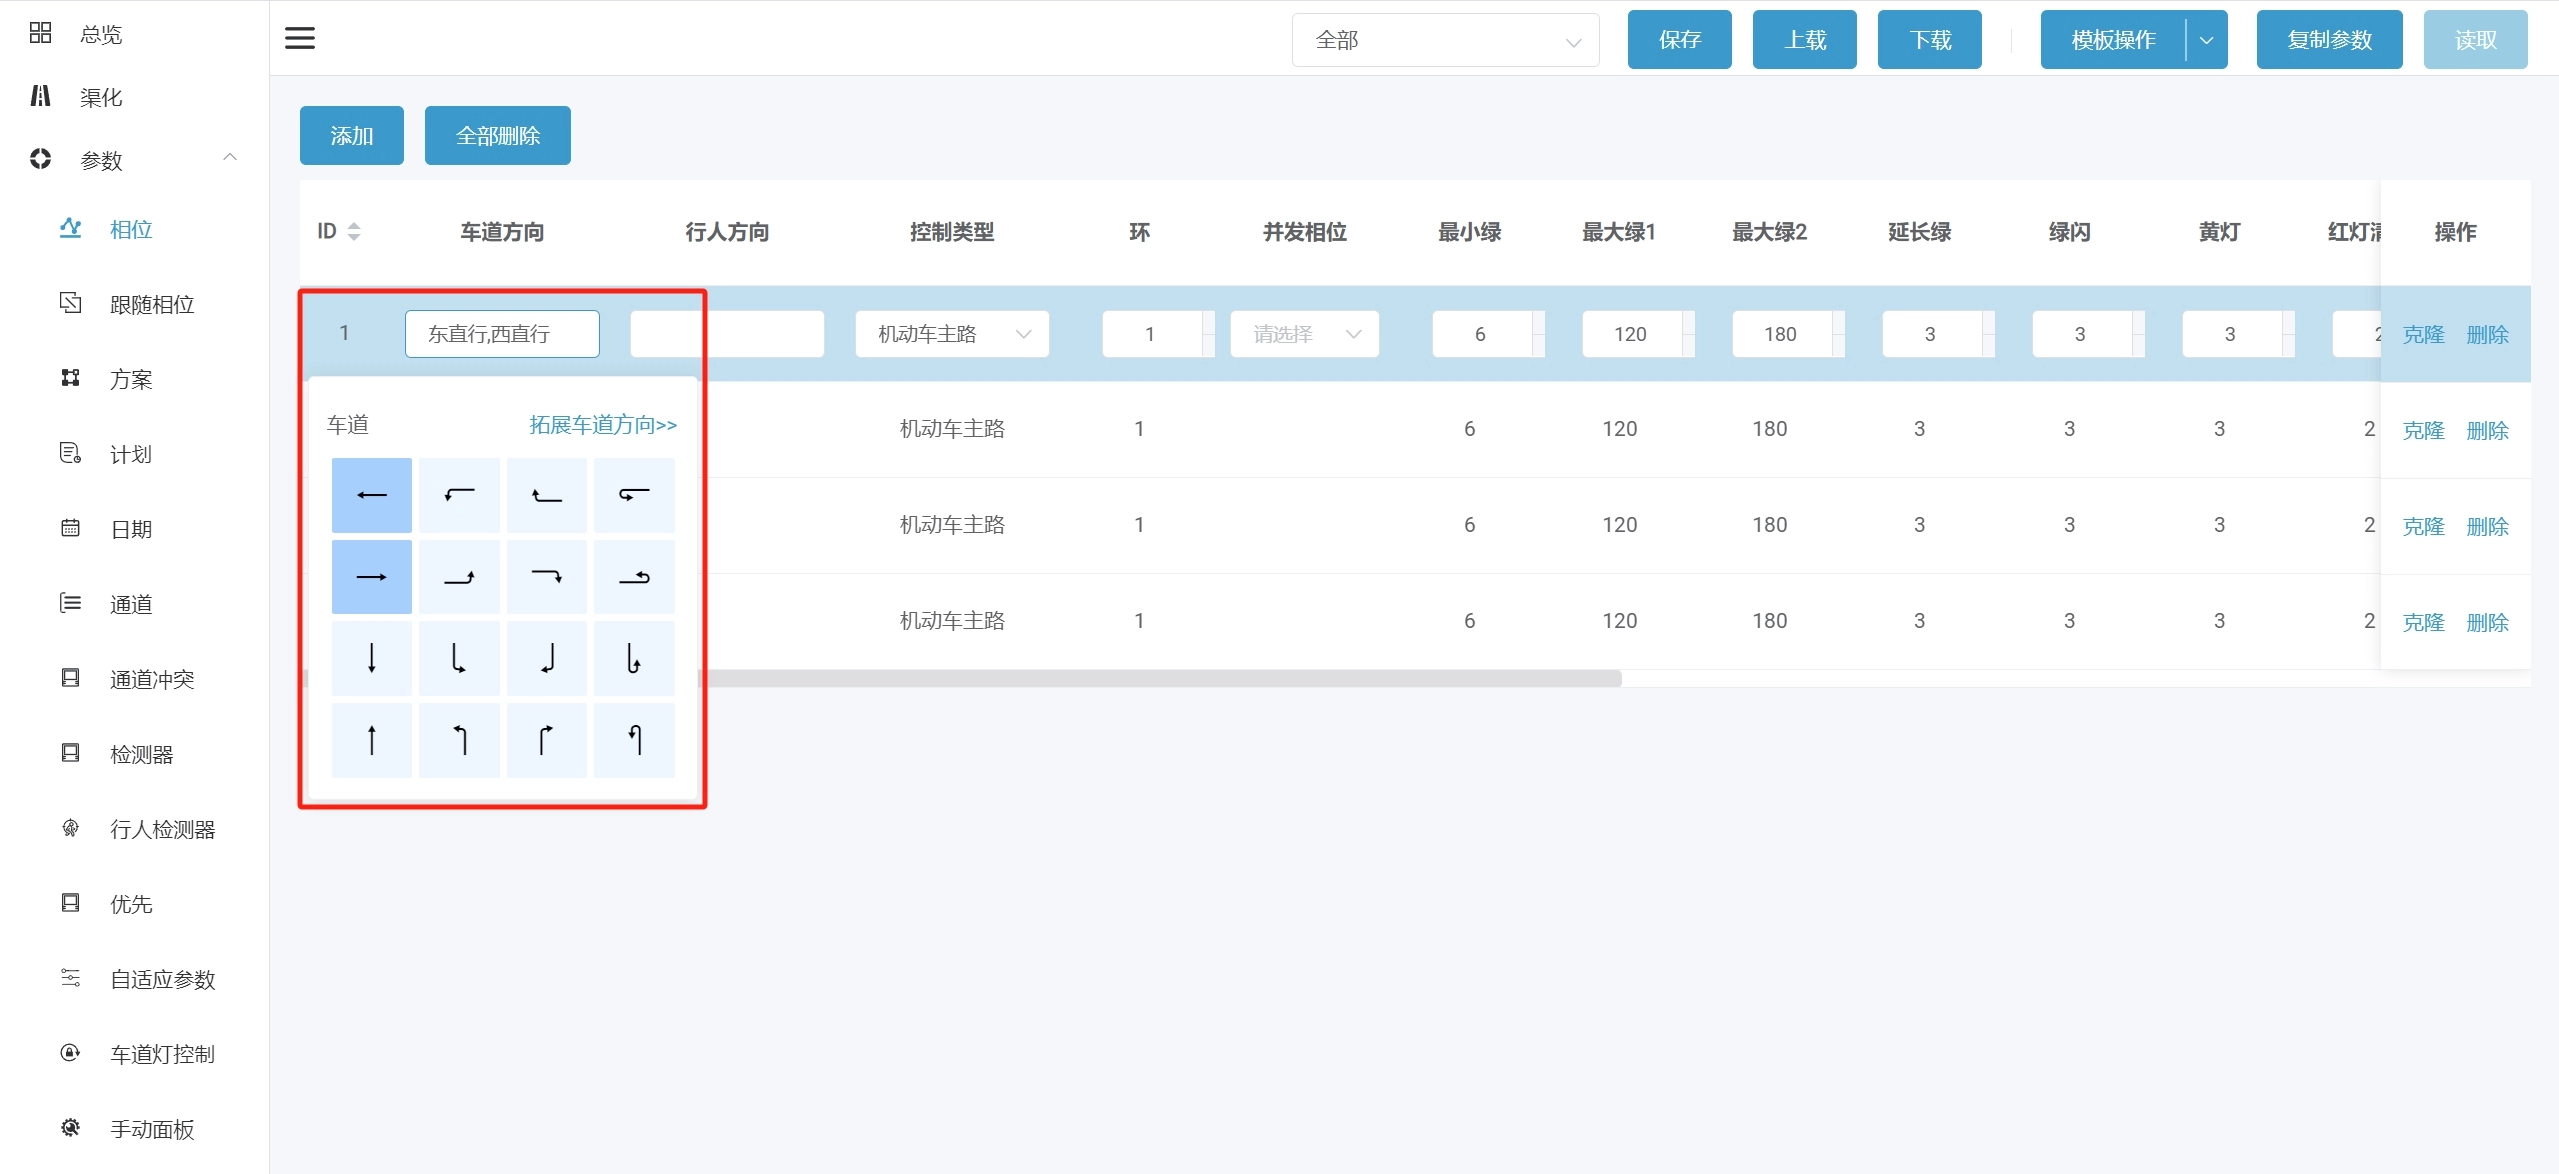Image resolution: width=2559 pixels, height=1174 pixels.
Task: Select the up-then-right turn lane arrow
Action: point(546,740)
